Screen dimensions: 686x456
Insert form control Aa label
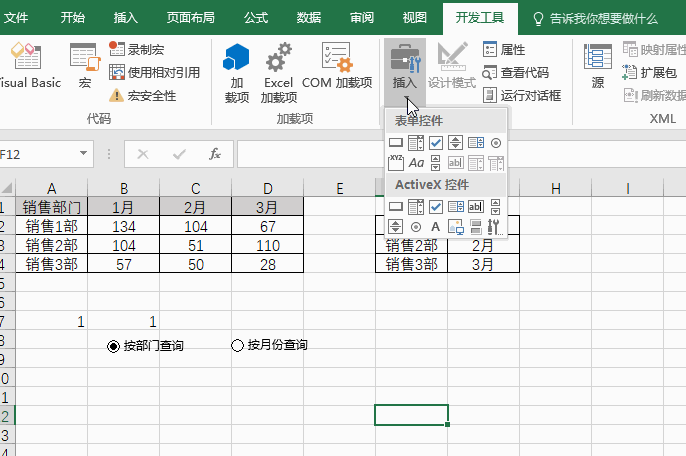(x=416, y=163)
